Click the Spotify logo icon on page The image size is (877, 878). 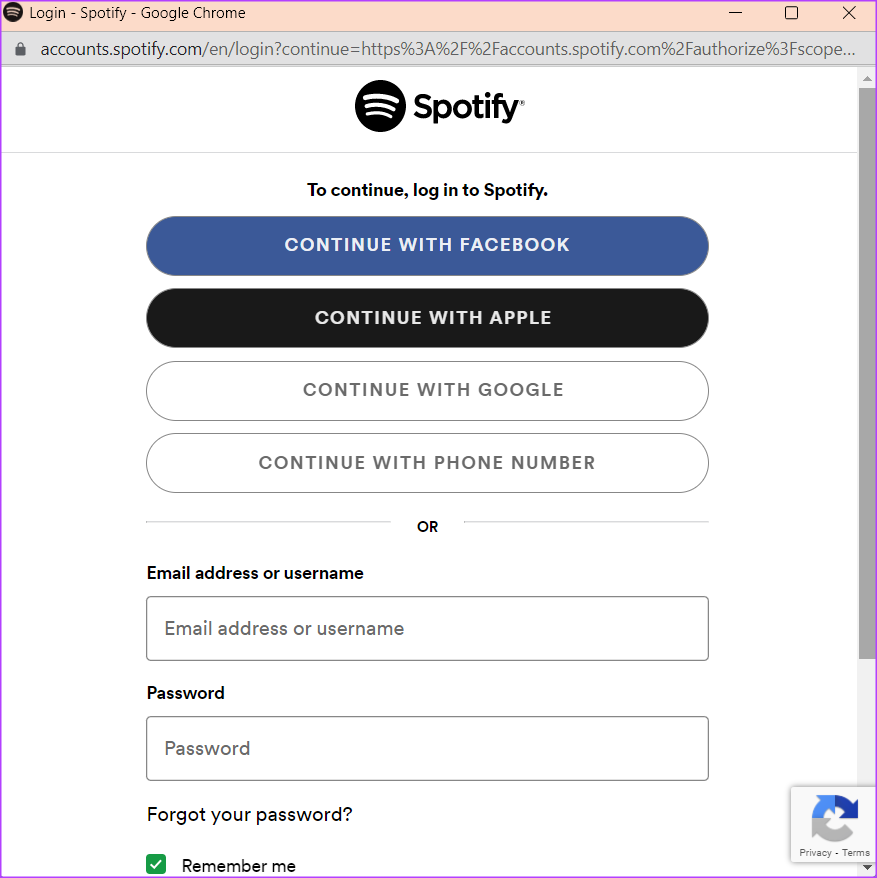pos(380,106)
